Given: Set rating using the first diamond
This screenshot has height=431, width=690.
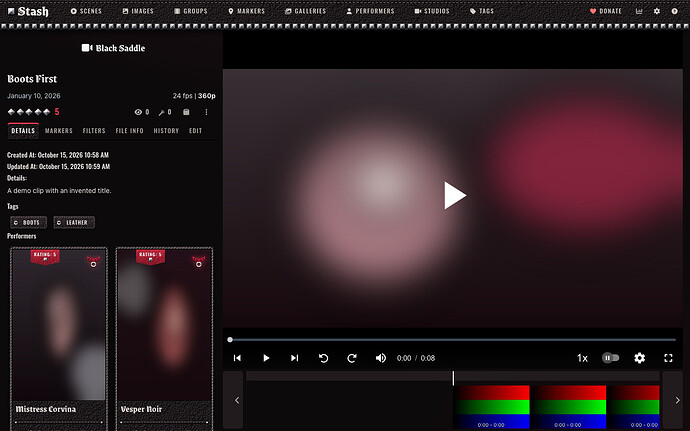Looking at the screenshot, I should [11, 112].
